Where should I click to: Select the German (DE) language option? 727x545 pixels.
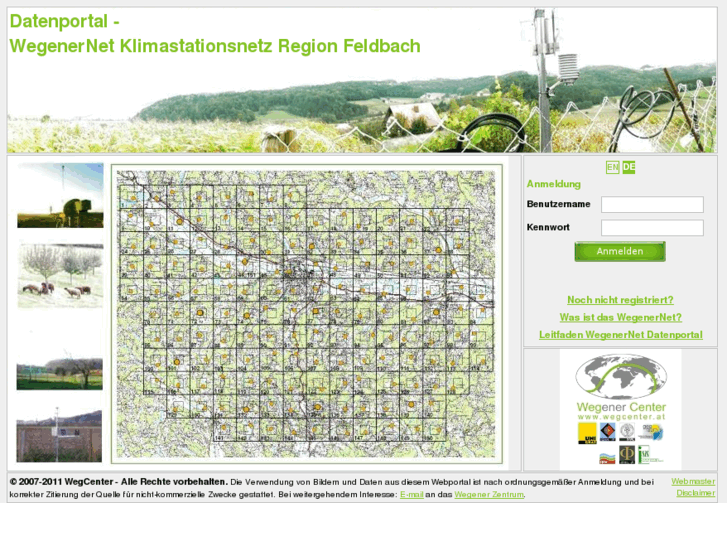click(x=629, y=167)
